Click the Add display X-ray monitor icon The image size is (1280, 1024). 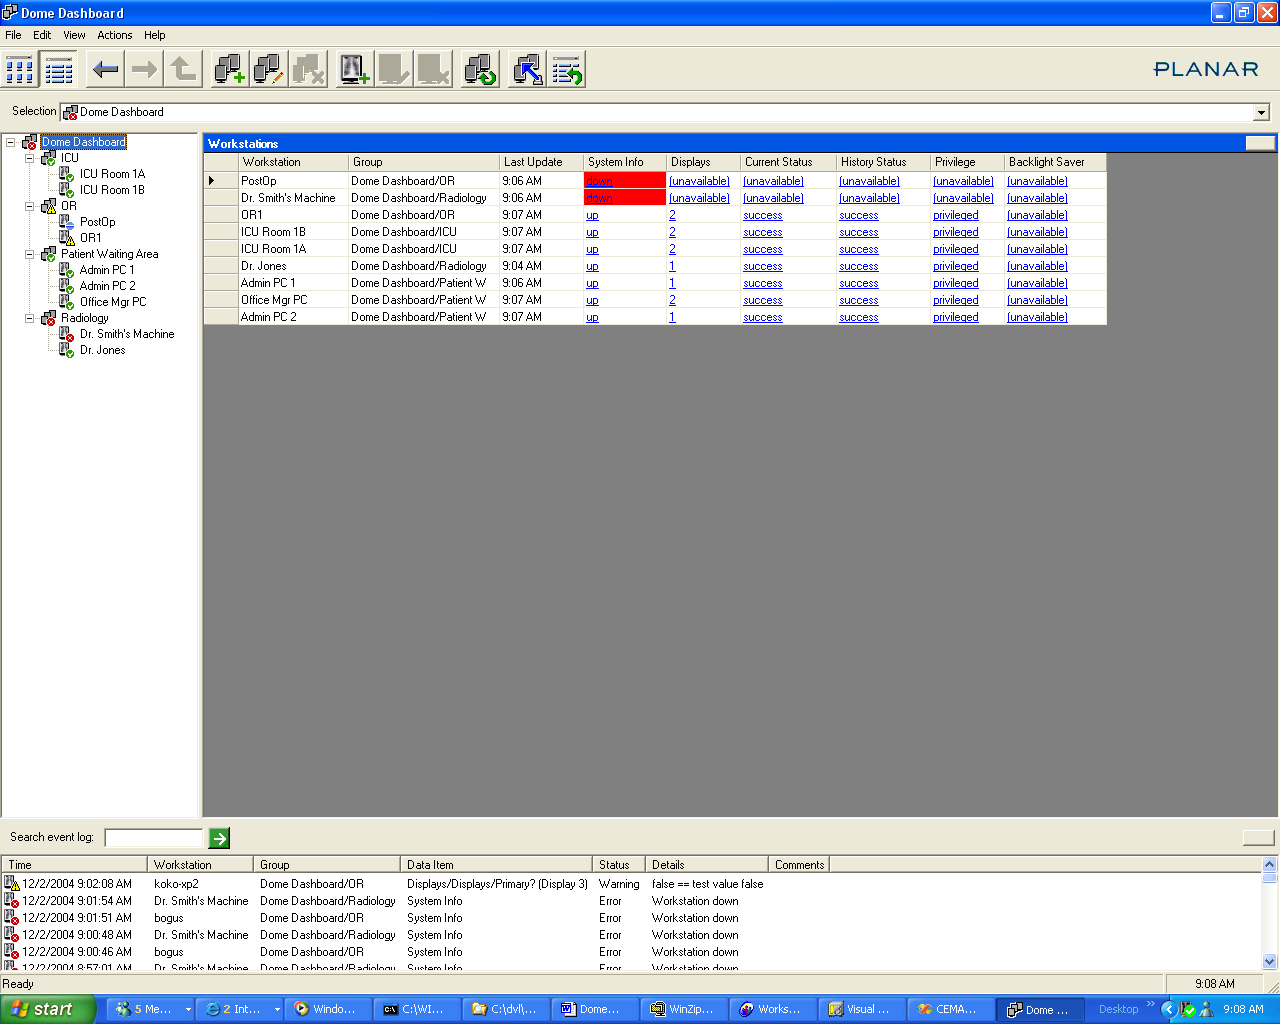[355, 70]
